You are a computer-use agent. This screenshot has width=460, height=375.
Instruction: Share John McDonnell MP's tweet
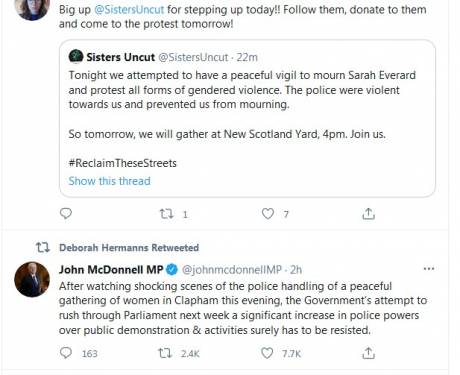click(x=368, y=353)
